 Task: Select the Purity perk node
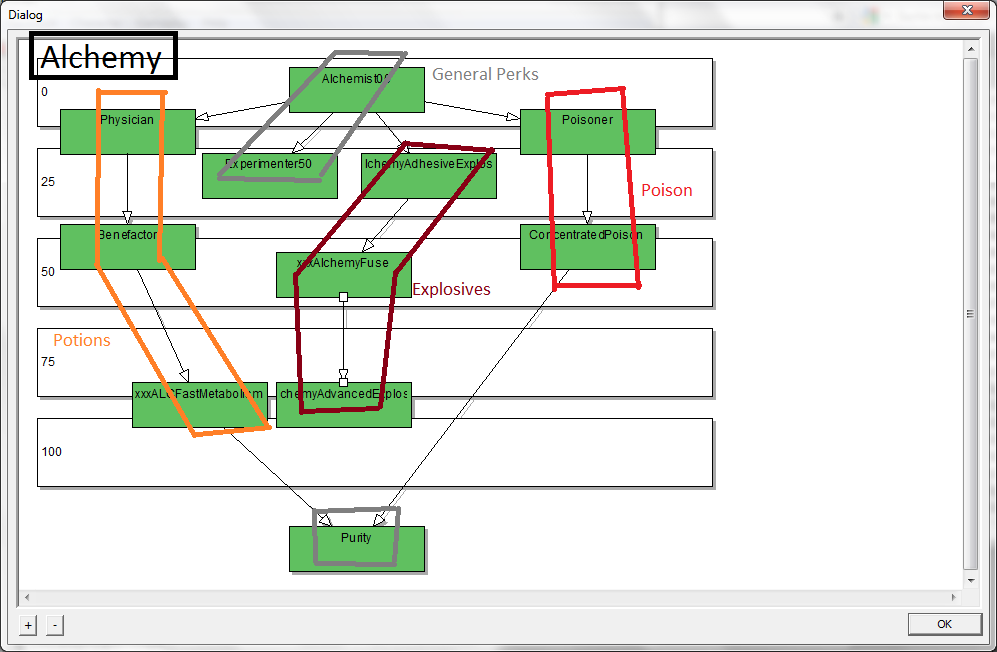click(x=356, y=549)
